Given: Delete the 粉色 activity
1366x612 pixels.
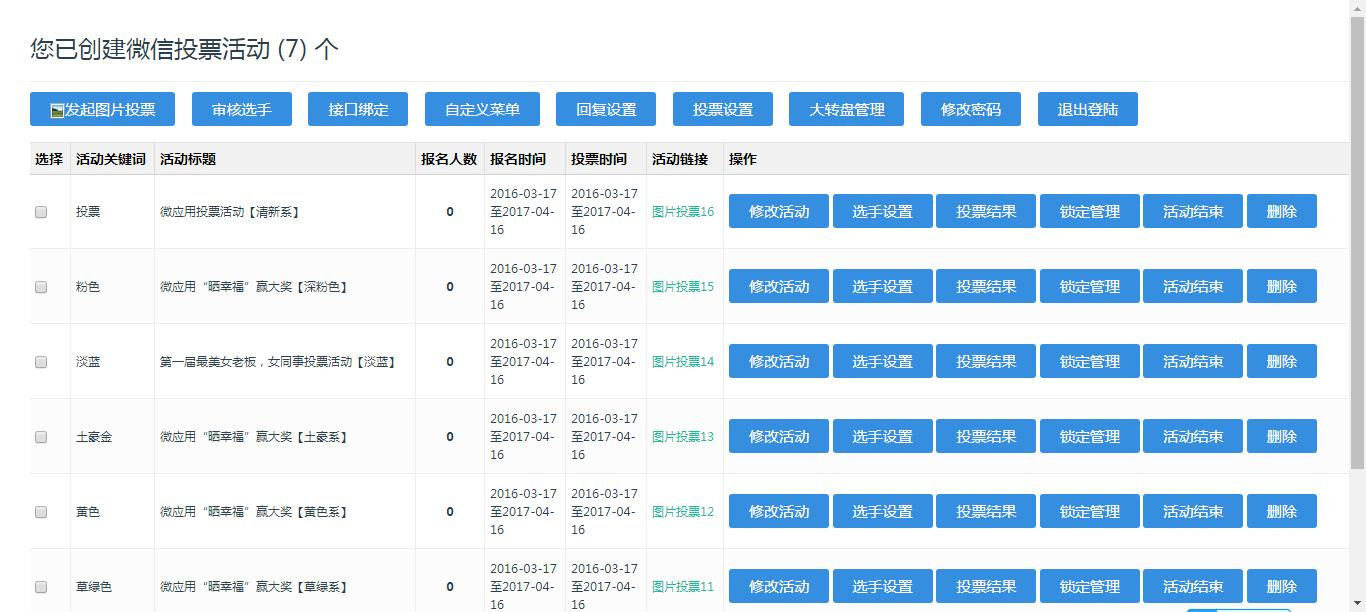Looking at the screenshot, I should click(x=1282, y=286).
